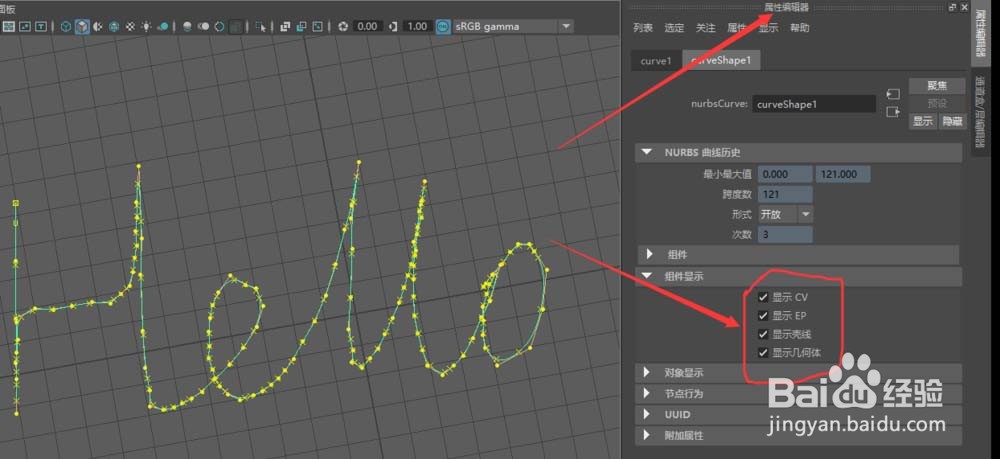Click the first grid icon on viewport toolbar
The width and height of the screenshot is (1000, 459).
pos(9,27)
